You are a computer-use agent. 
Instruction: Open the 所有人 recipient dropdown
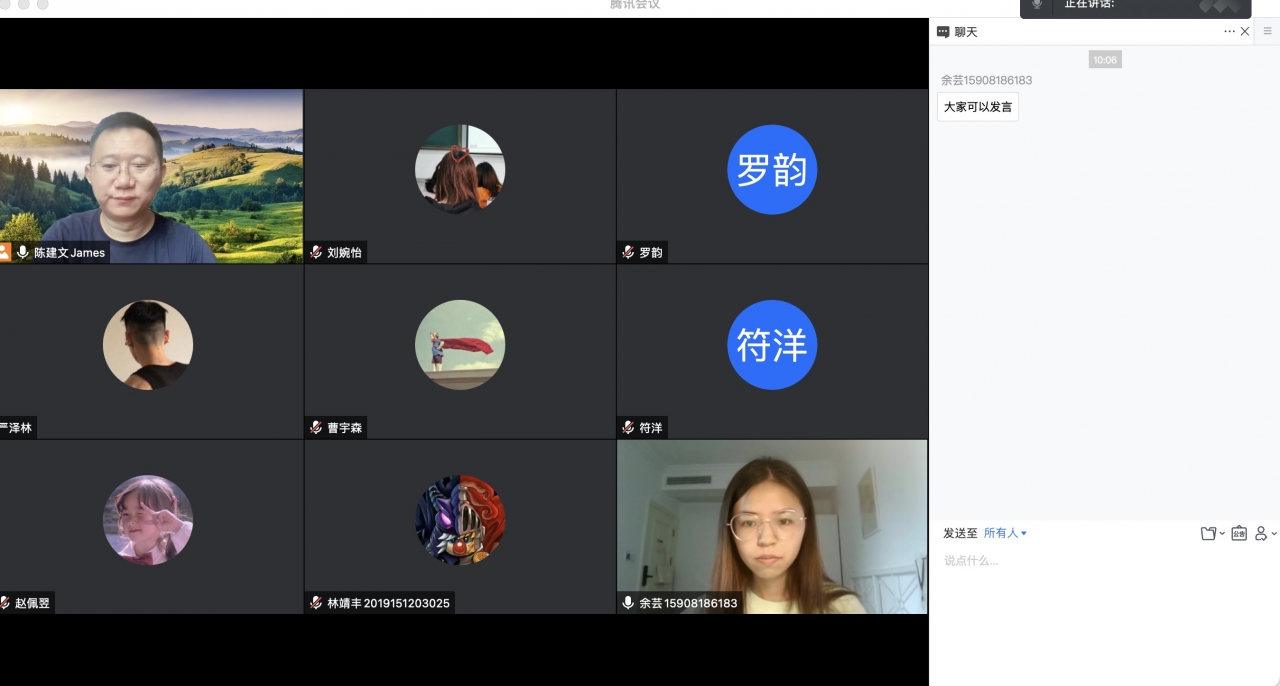point(1005,533)
